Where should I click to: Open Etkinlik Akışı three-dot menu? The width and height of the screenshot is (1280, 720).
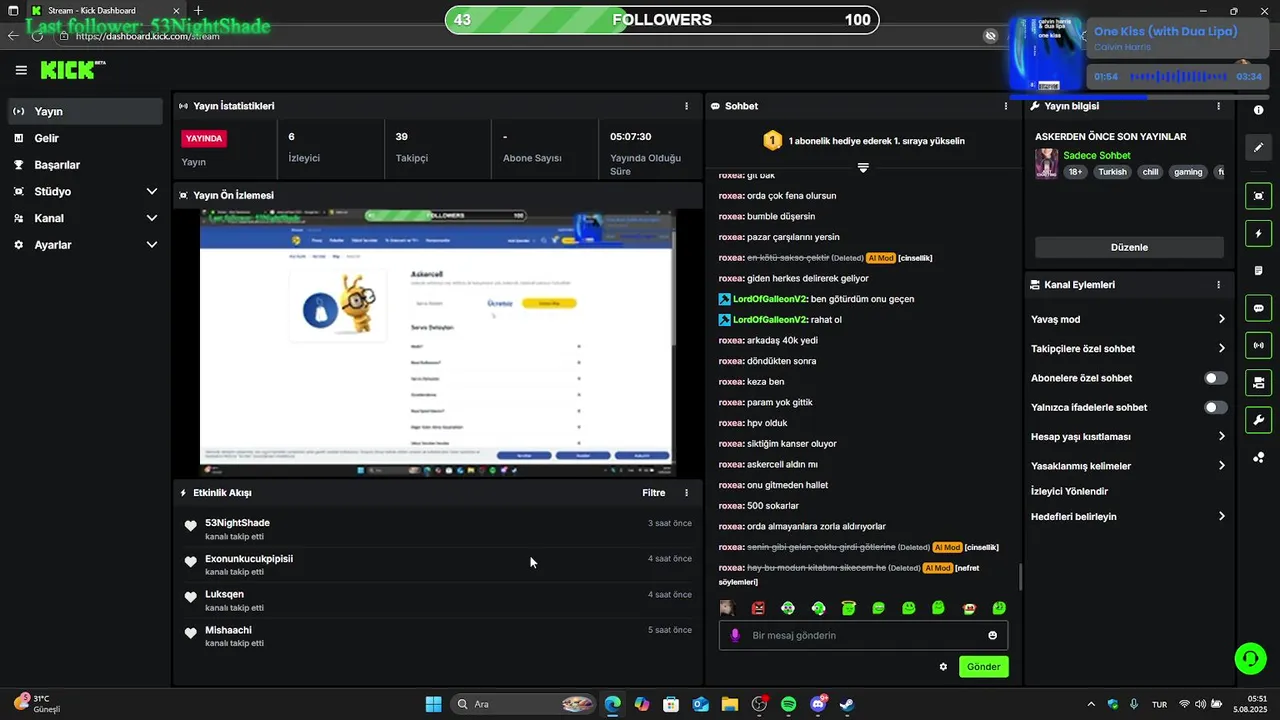coord(686,493)
